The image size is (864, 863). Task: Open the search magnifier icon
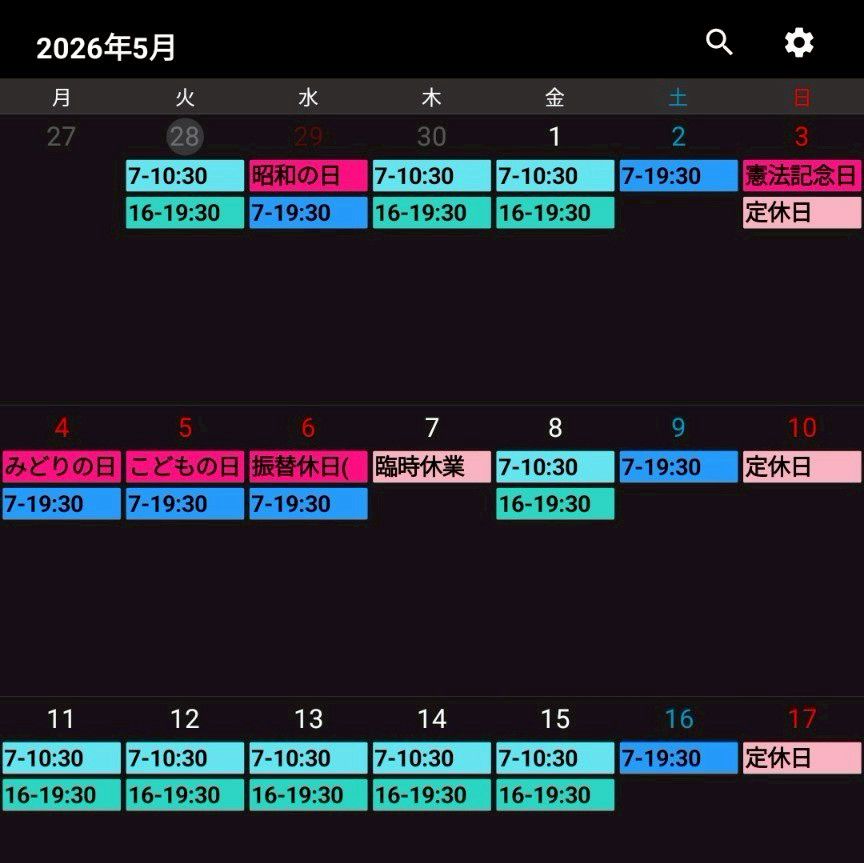[719, 43]
